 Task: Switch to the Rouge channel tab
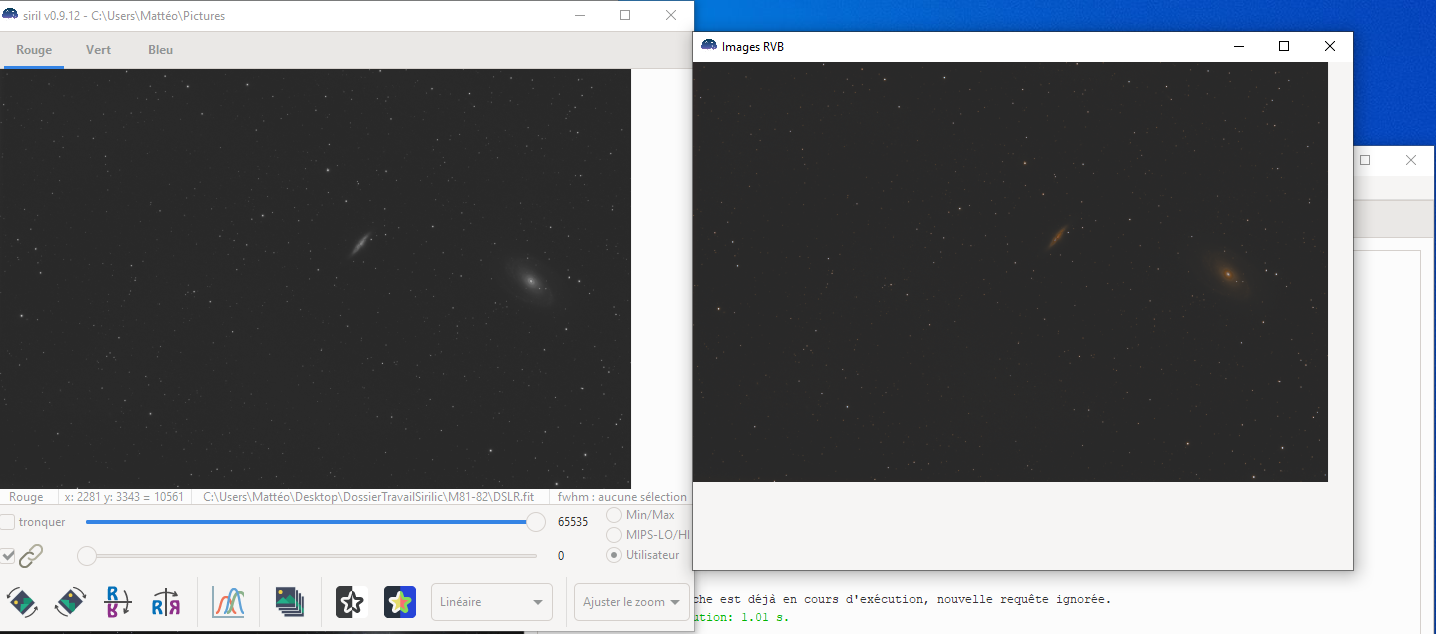coord(34,50)
